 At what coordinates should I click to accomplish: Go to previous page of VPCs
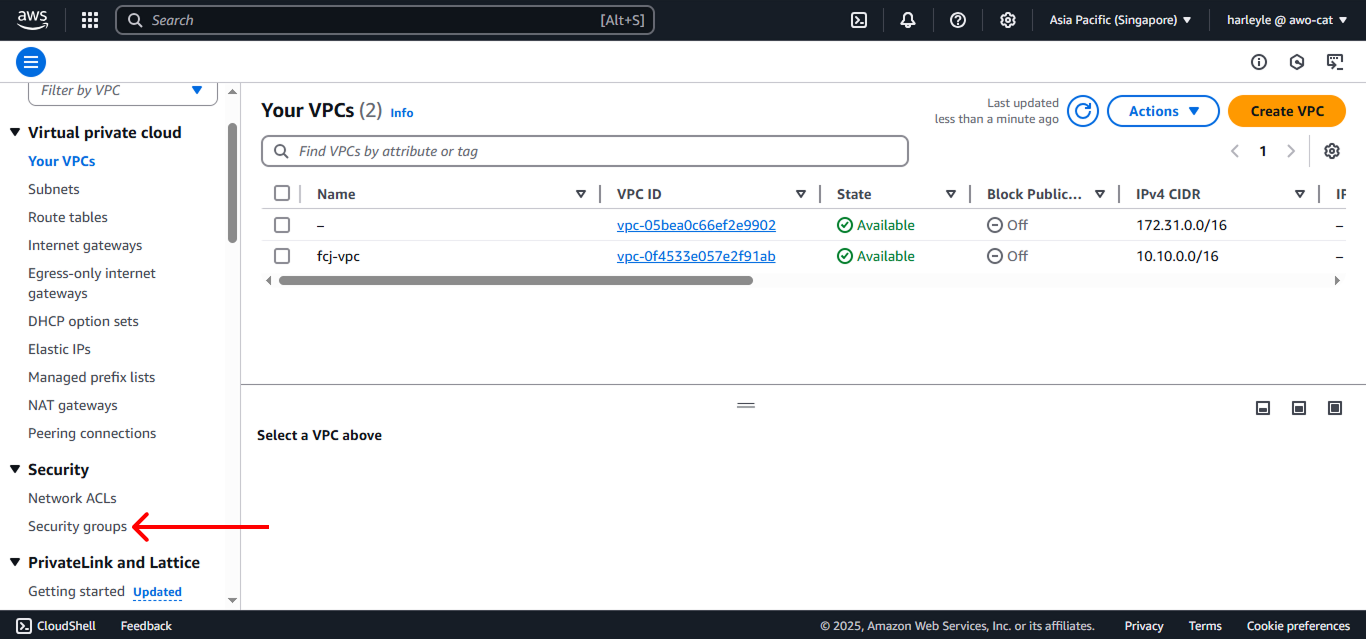1235,151
